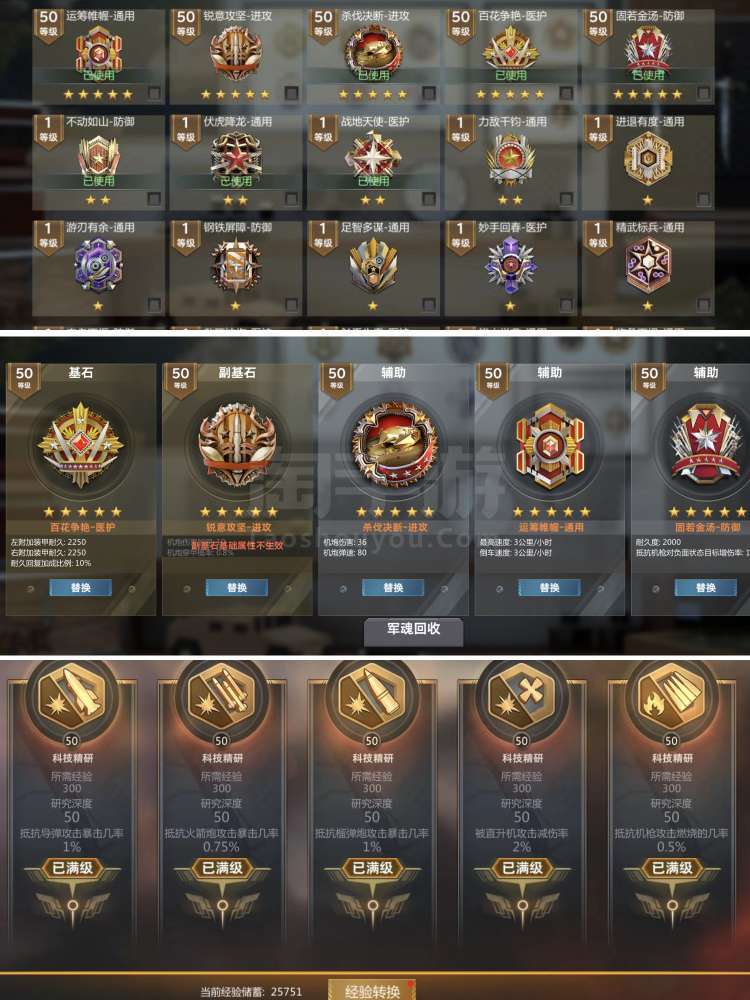Click the 游刃有余-通用 purple medal icon
This screenshot has height=1000, width=750.
tap(98, 263)
